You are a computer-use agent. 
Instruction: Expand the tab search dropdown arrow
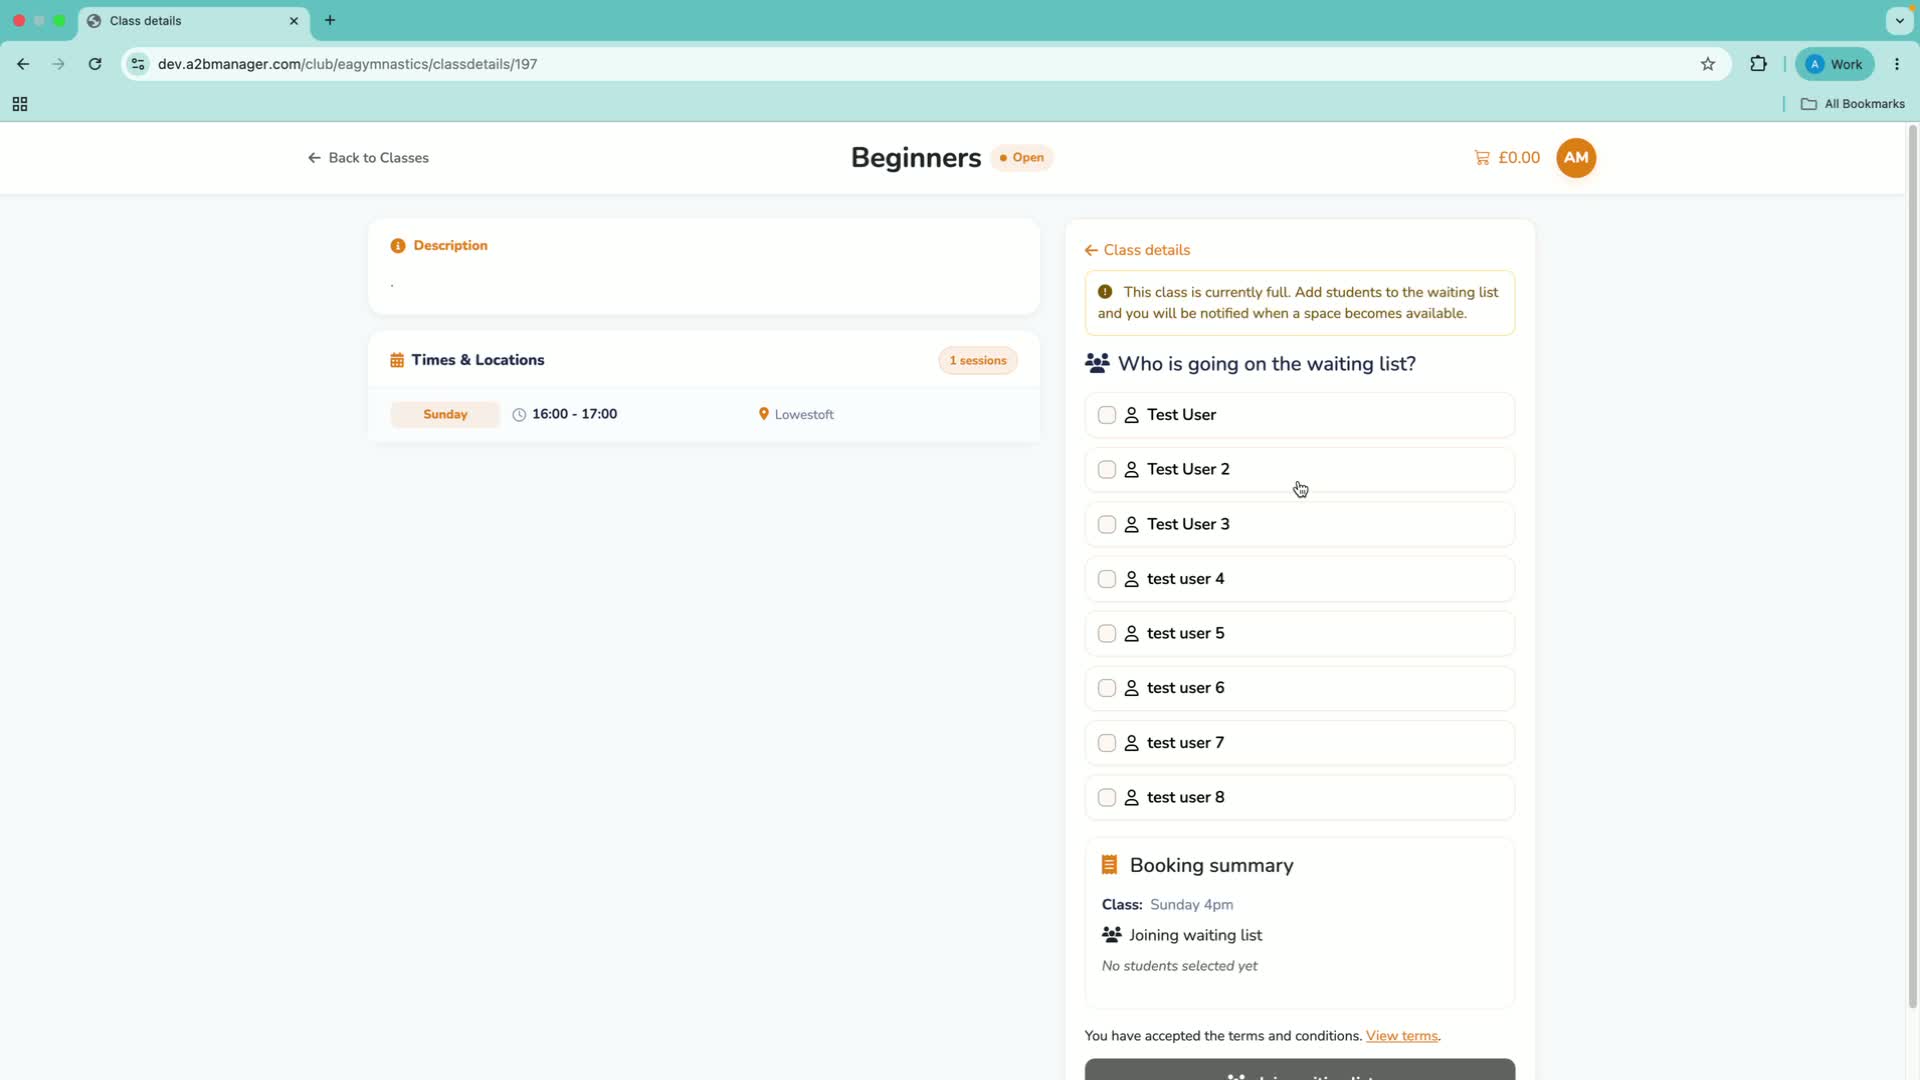point(1899,20)
